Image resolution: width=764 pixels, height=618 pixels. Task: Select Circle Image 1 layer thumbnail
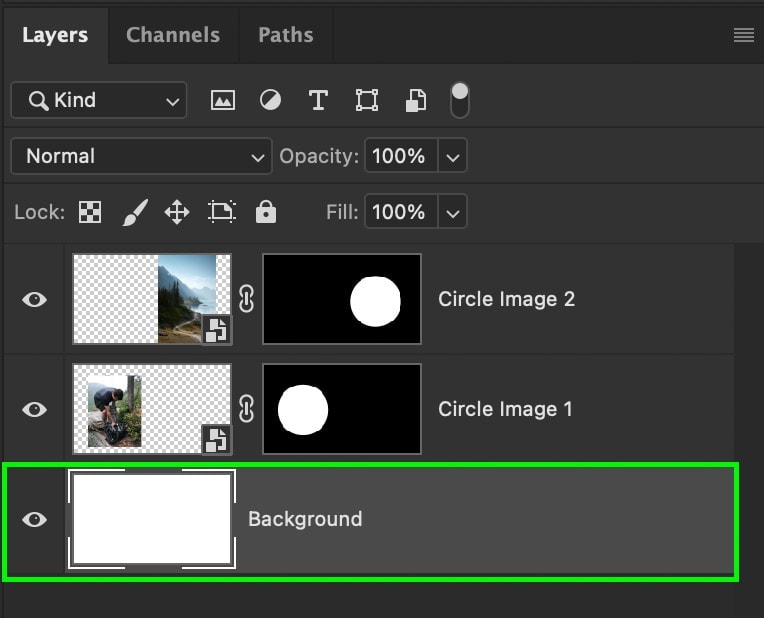(x=152, y=409)
